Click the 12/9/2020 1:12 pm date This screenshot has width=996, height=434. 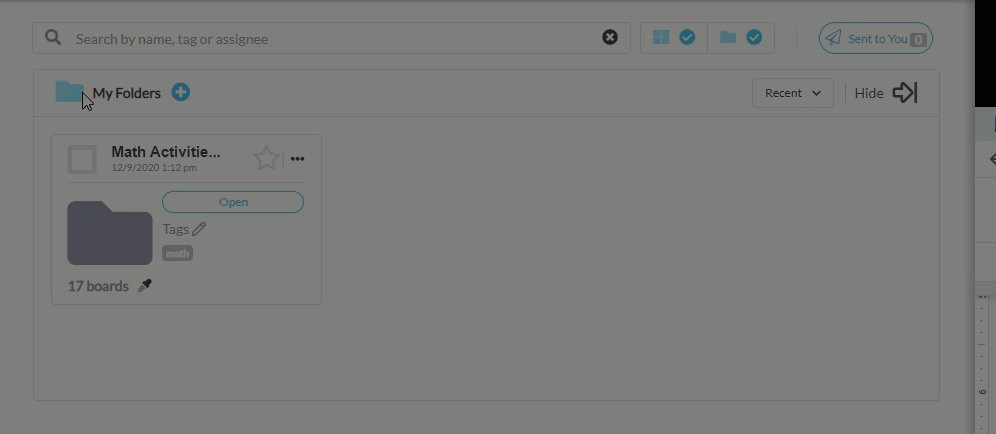[x=154, y=168]
